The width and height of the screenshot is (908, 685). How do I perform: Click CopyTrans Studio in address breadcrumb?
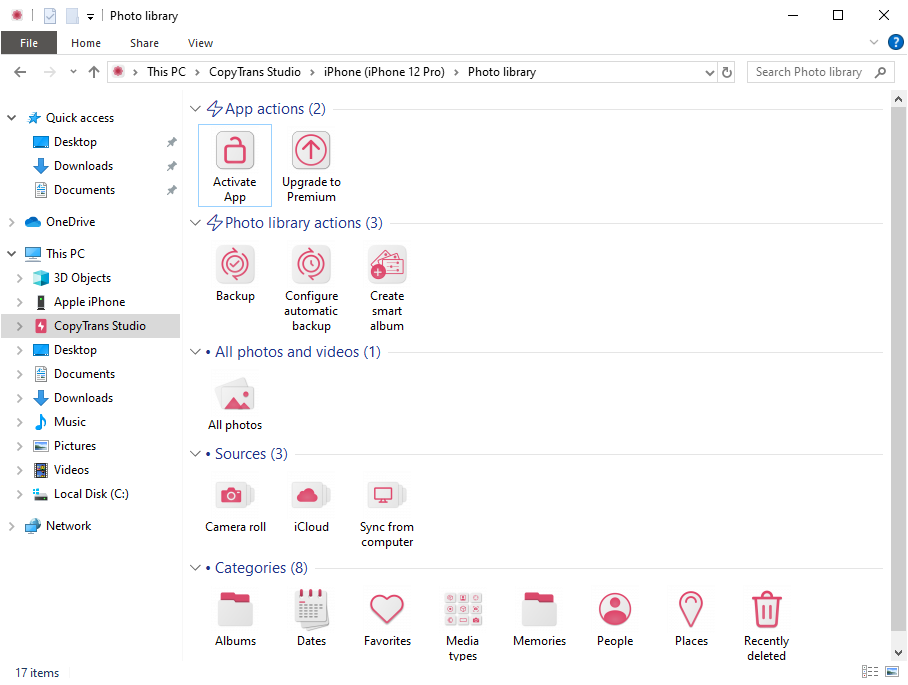click(255, 72)
